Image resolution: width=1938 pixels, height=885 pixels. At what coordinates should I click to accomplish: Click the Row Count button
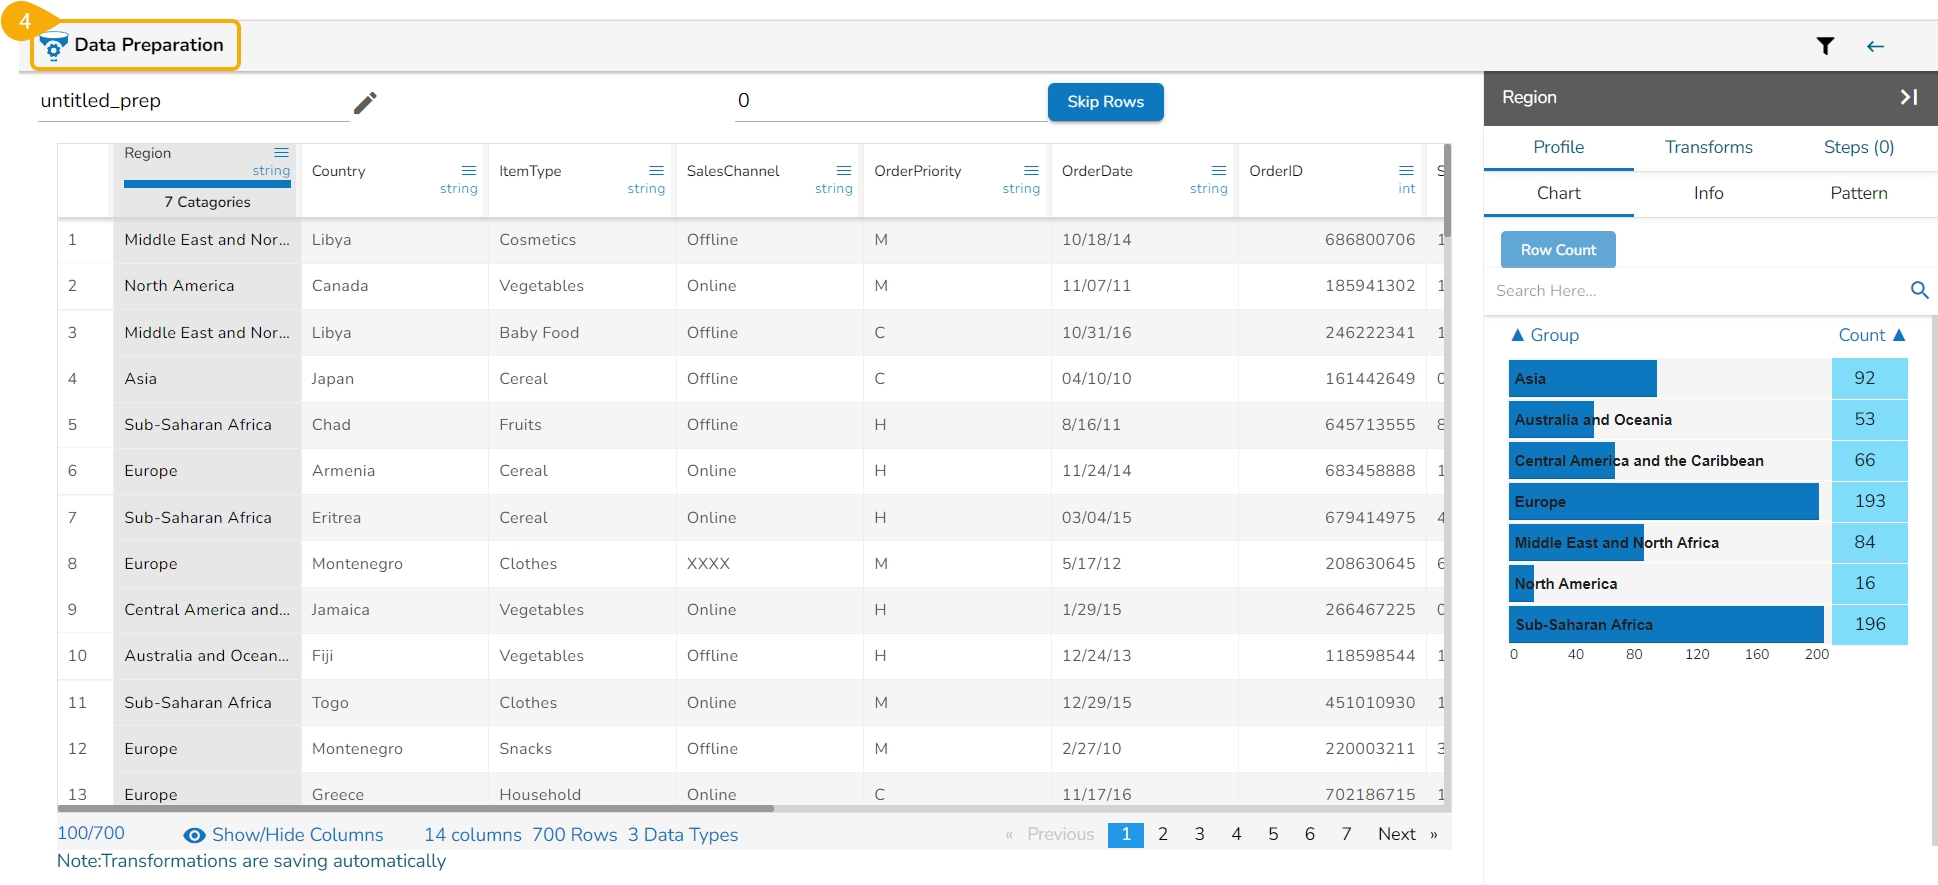[1557, 250]
